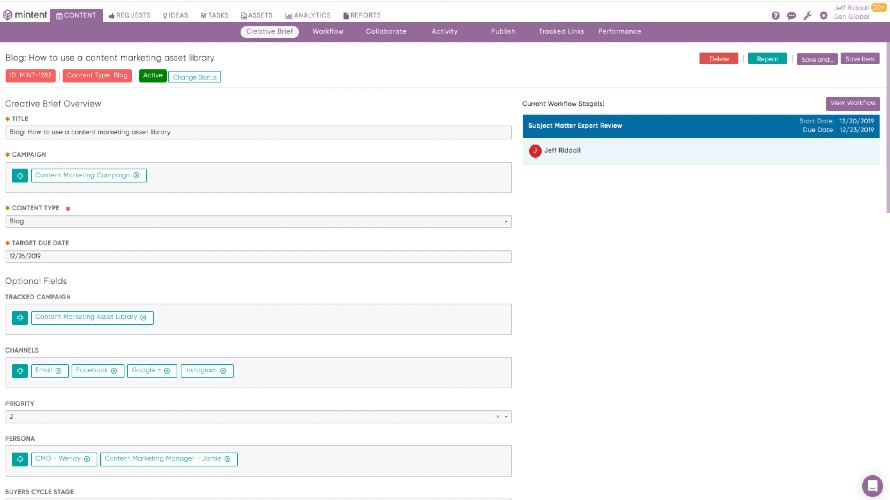Remove the Email channel tag

point(58,371)
